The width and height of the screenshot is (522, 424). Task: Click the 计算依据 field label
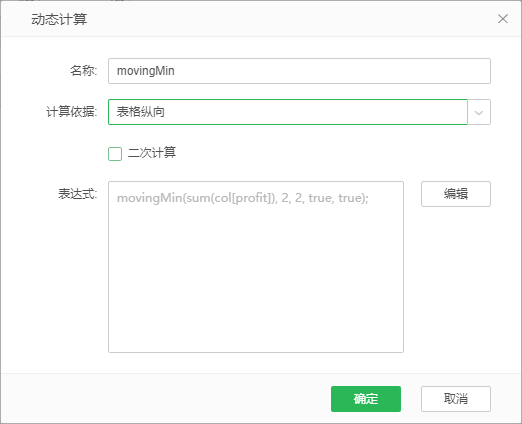pyautogui.click(x=71, y=112)
